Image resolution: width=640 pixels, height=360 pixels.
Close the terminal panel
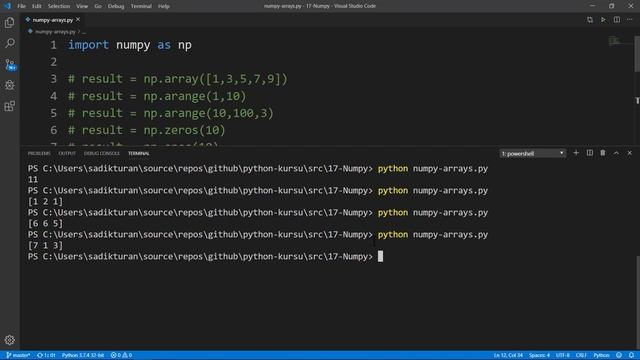(x=630, y=153)
